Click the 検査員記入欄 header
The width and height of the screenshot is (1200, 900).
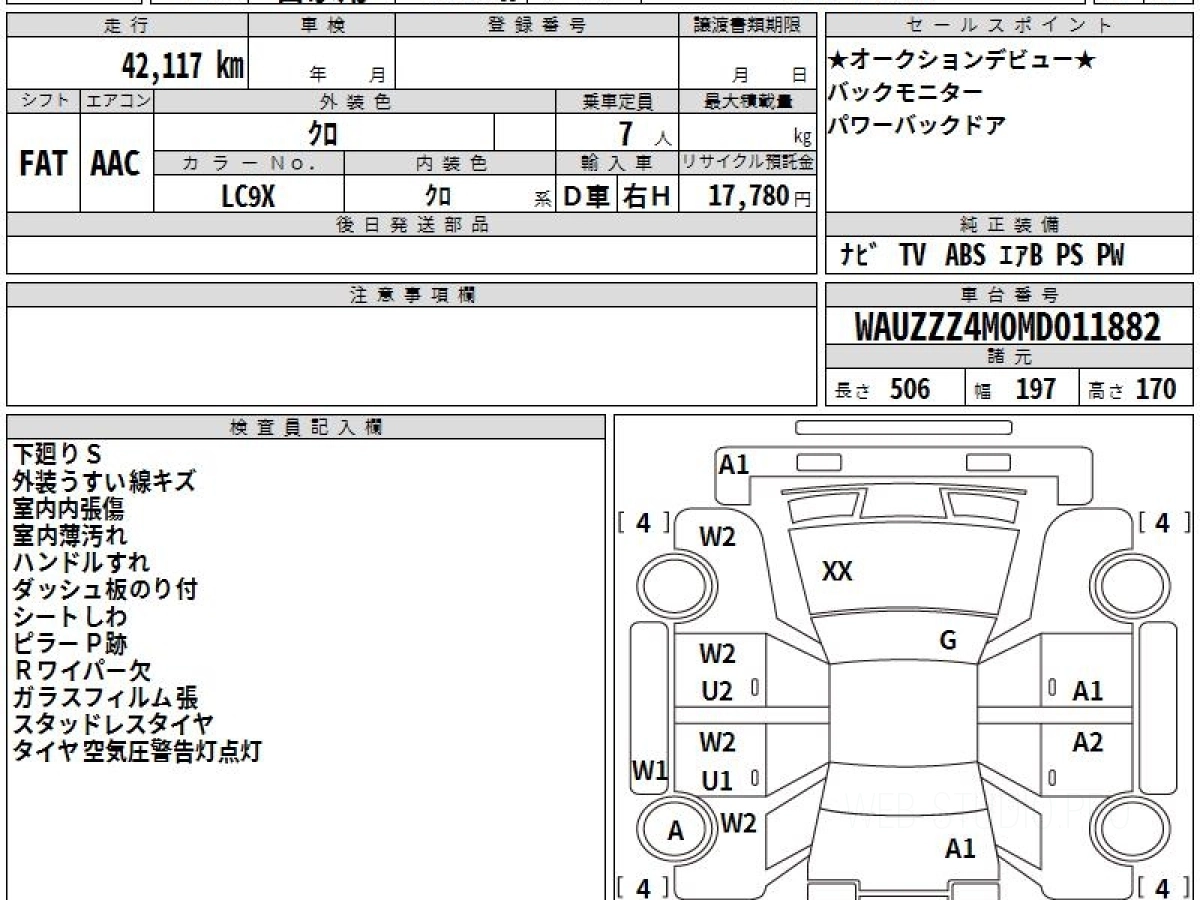pyautogui.click(x=306, y=427)
